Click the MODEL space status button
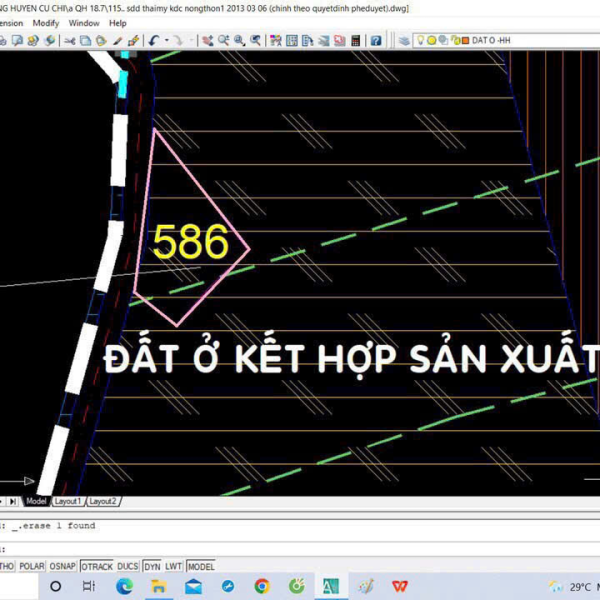Viewport: 600px width, 600px height. 201,566
